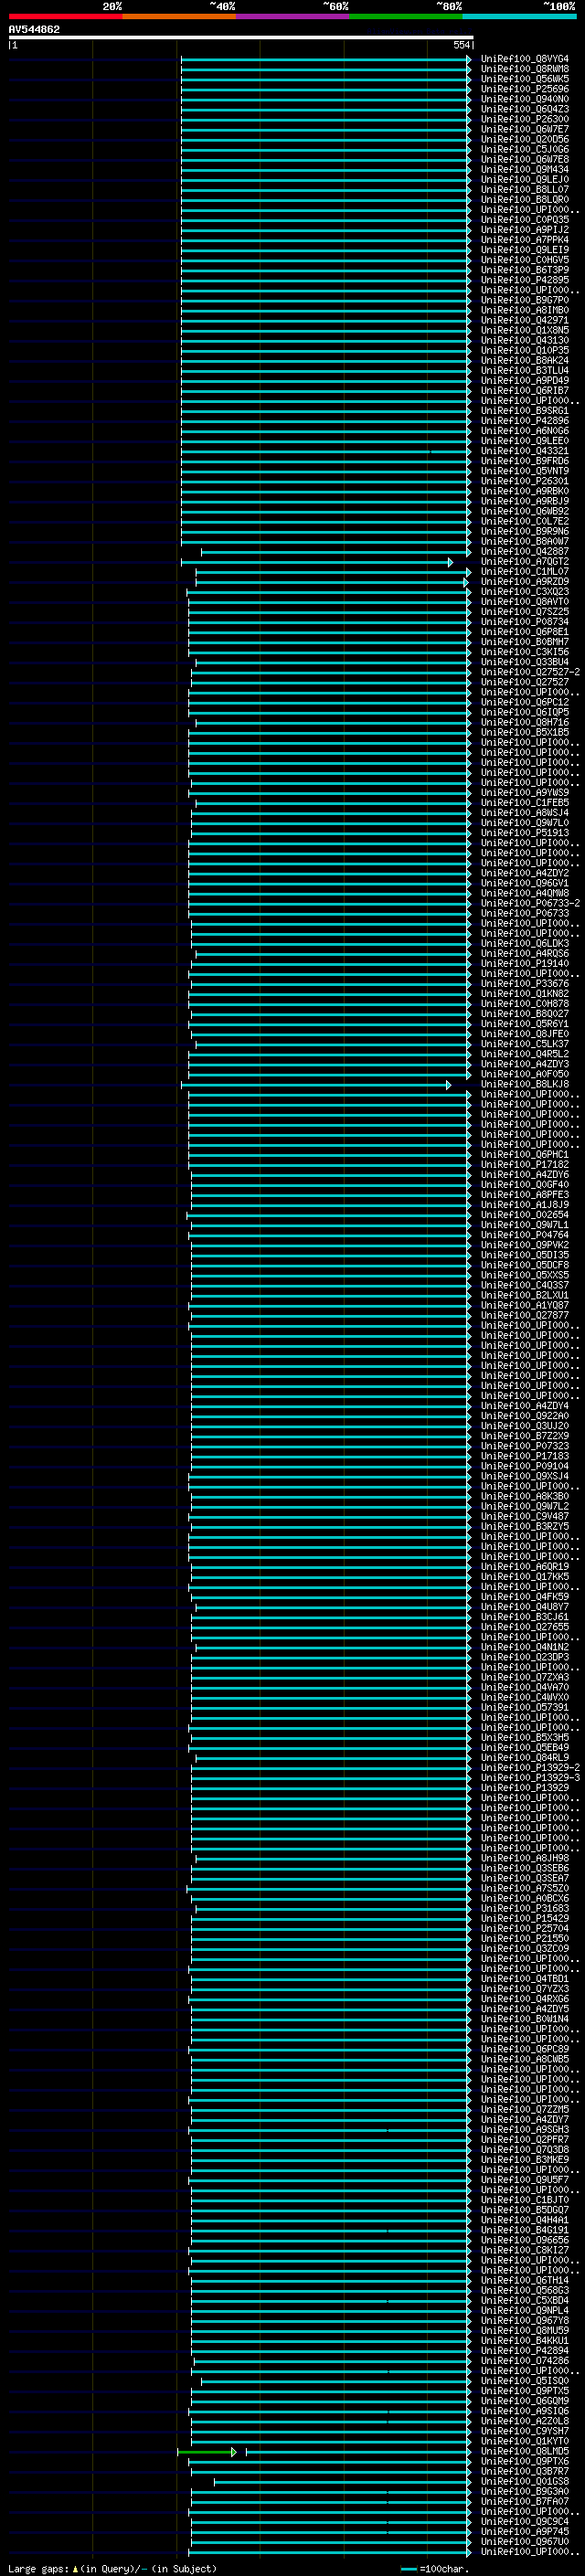
Task: Select hit label UniRef100_Q42887
Action: (524, 552)
